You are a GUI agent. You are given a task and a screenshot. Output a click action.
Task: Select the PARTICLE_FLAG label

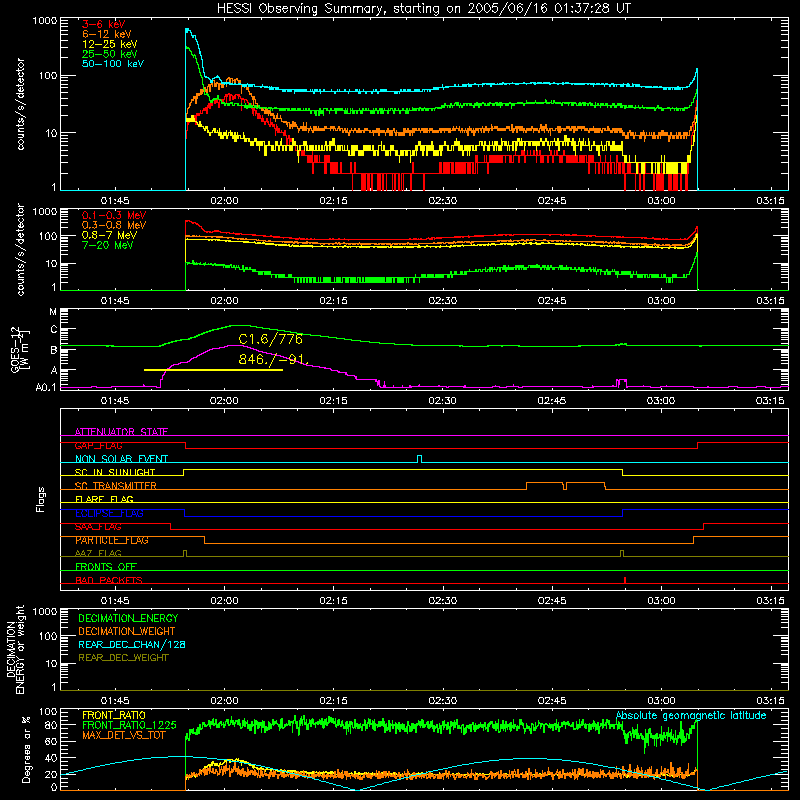(x=112, y=540)
